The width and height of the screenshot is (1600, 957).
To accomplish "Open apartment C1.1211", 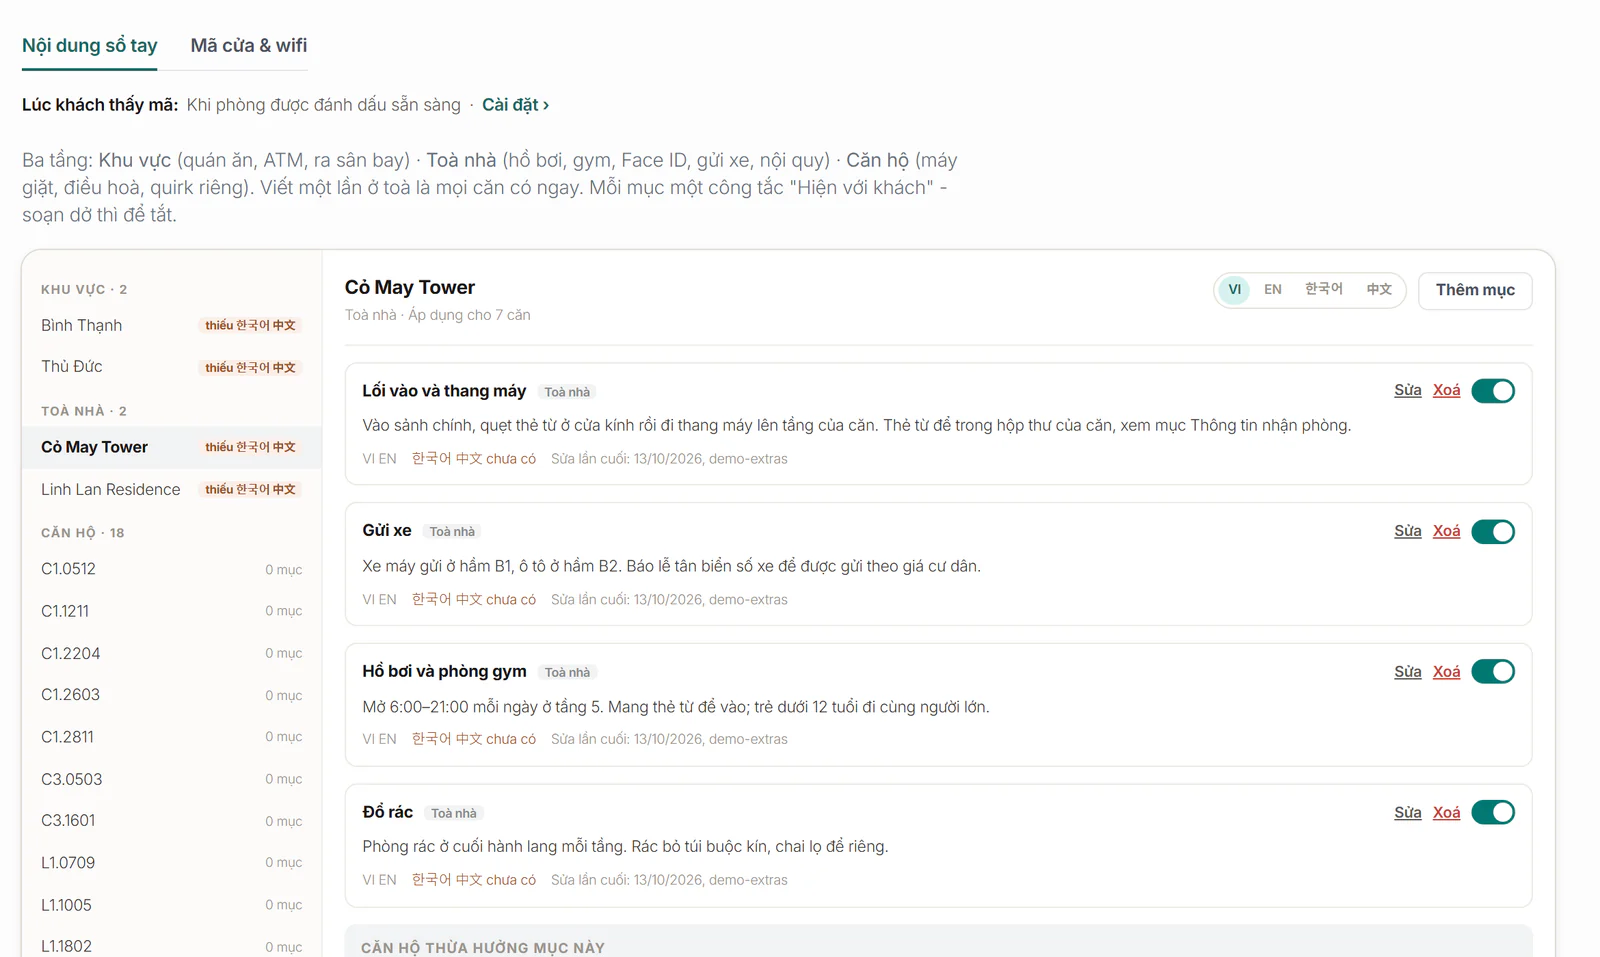I will click(171, 611).
